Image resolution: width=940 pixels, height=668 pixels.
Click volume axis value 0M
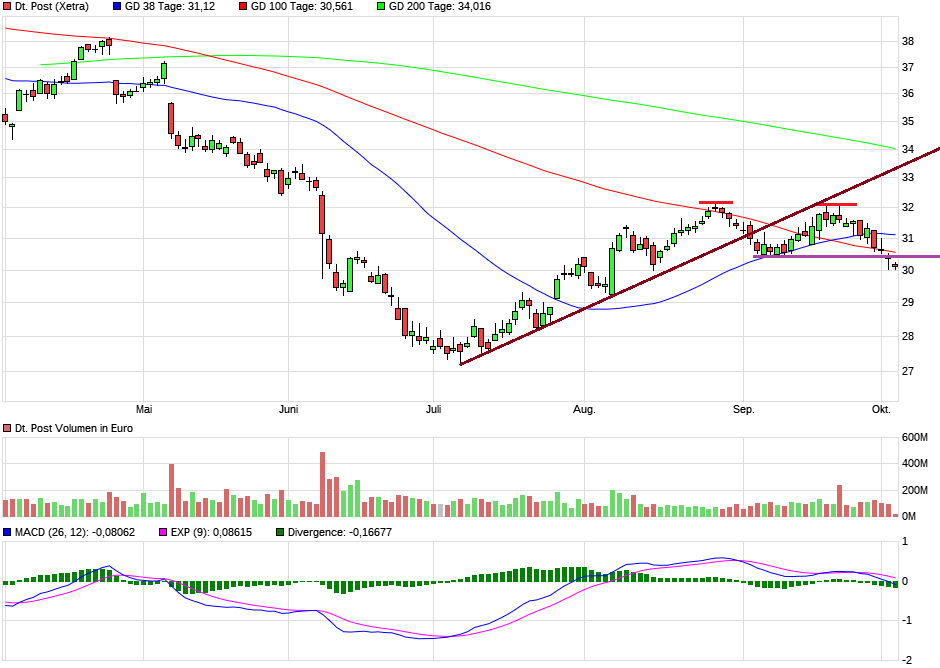click(909, 516)
